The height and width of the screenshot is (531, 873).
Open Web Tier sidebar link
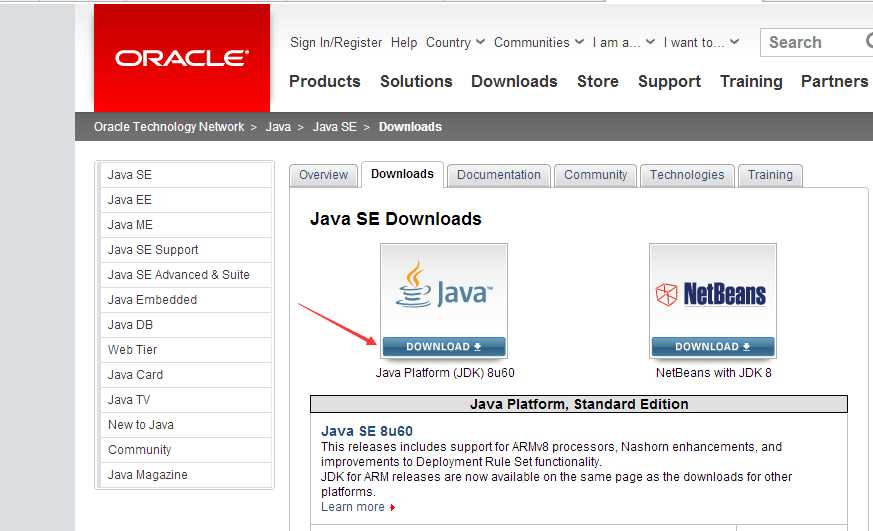pyautogui.click(x=186, y=350)
